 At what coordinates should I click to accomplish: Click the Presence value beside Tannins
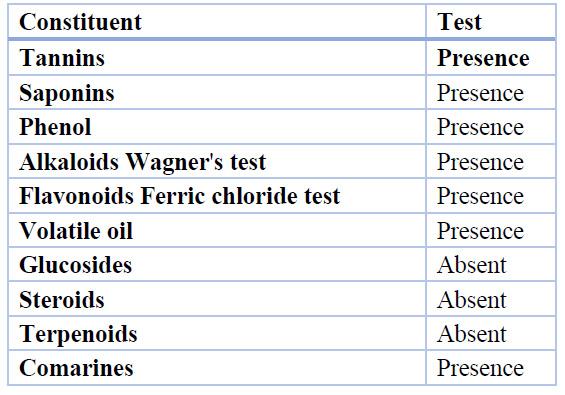coord(483,58)
